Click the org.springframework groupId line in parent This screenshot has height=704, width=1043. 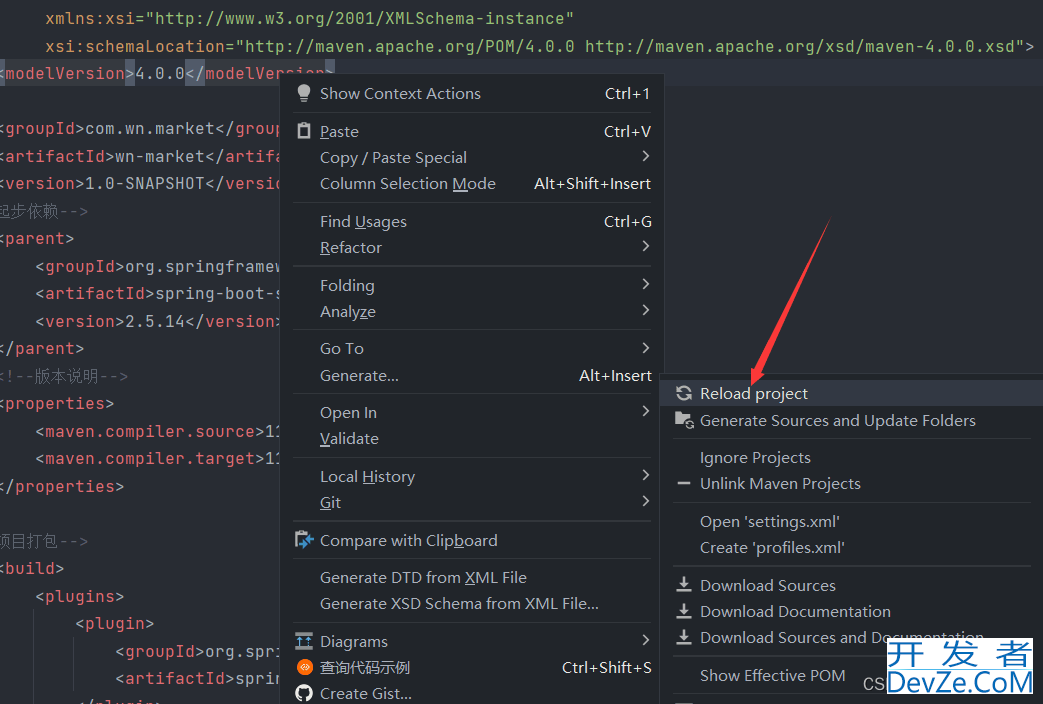(158, 266)
